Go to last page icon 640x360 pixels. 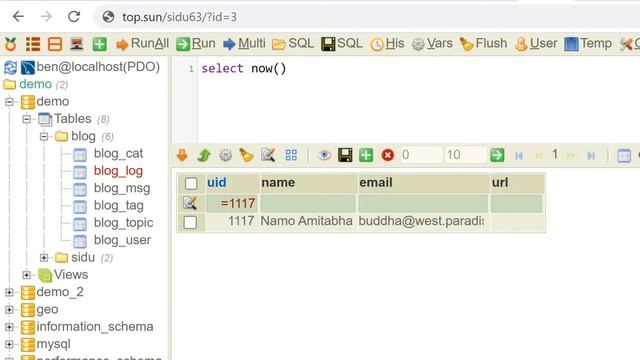pyautogui.click(x=591, y=156)
